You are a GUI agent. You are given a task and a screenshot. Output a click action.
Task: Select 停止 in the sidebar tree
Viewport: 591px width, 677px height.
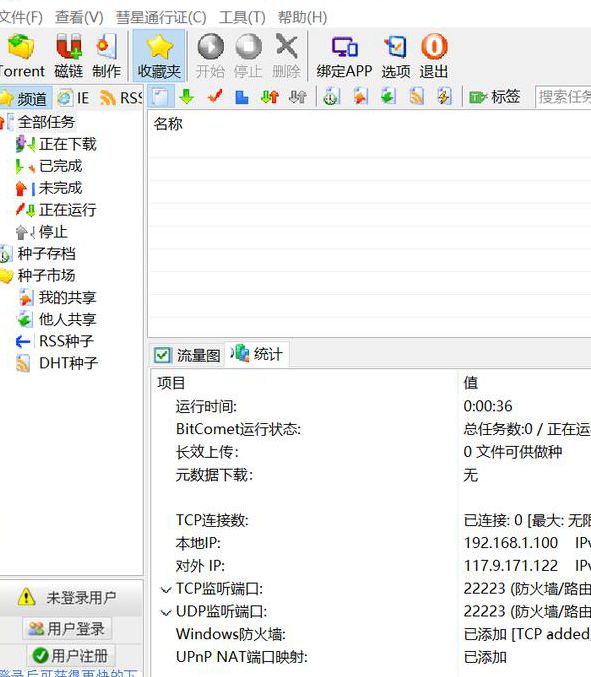[53, 232]
